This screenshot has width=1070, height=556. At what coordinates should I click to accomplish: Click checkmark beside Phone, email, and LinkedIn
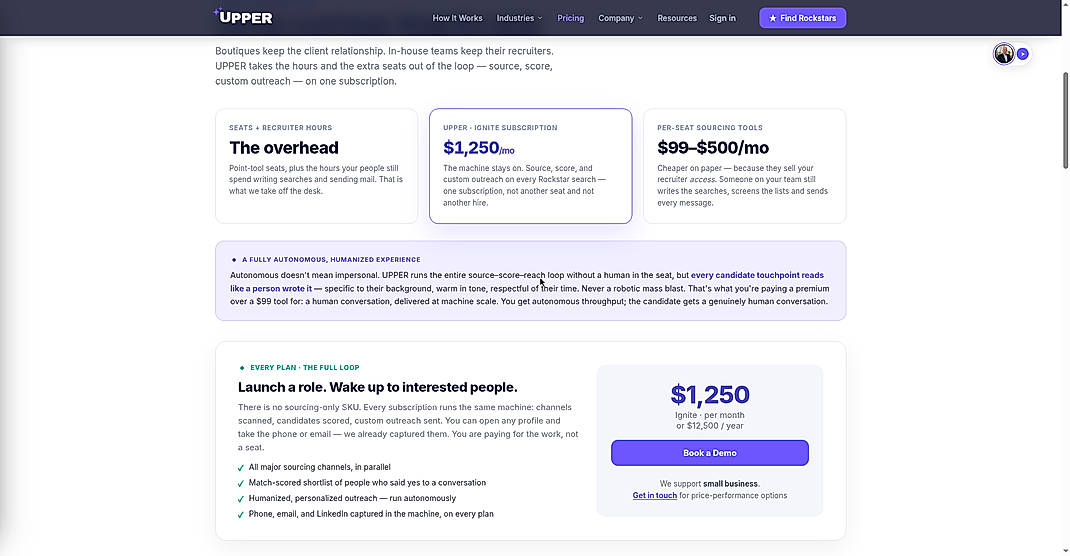tap(240, 515)
